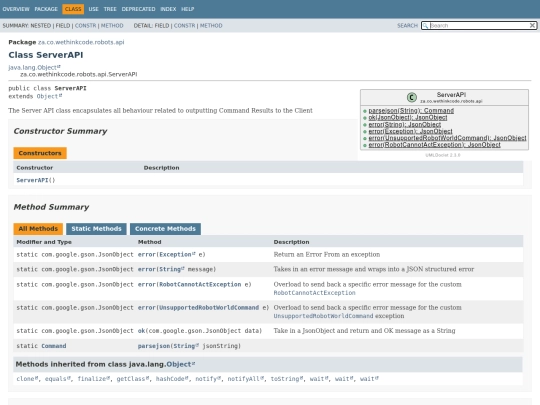Select the highlighted Class nav item
This screenshot has width=540, height=405.
click(x=73, y=9)
